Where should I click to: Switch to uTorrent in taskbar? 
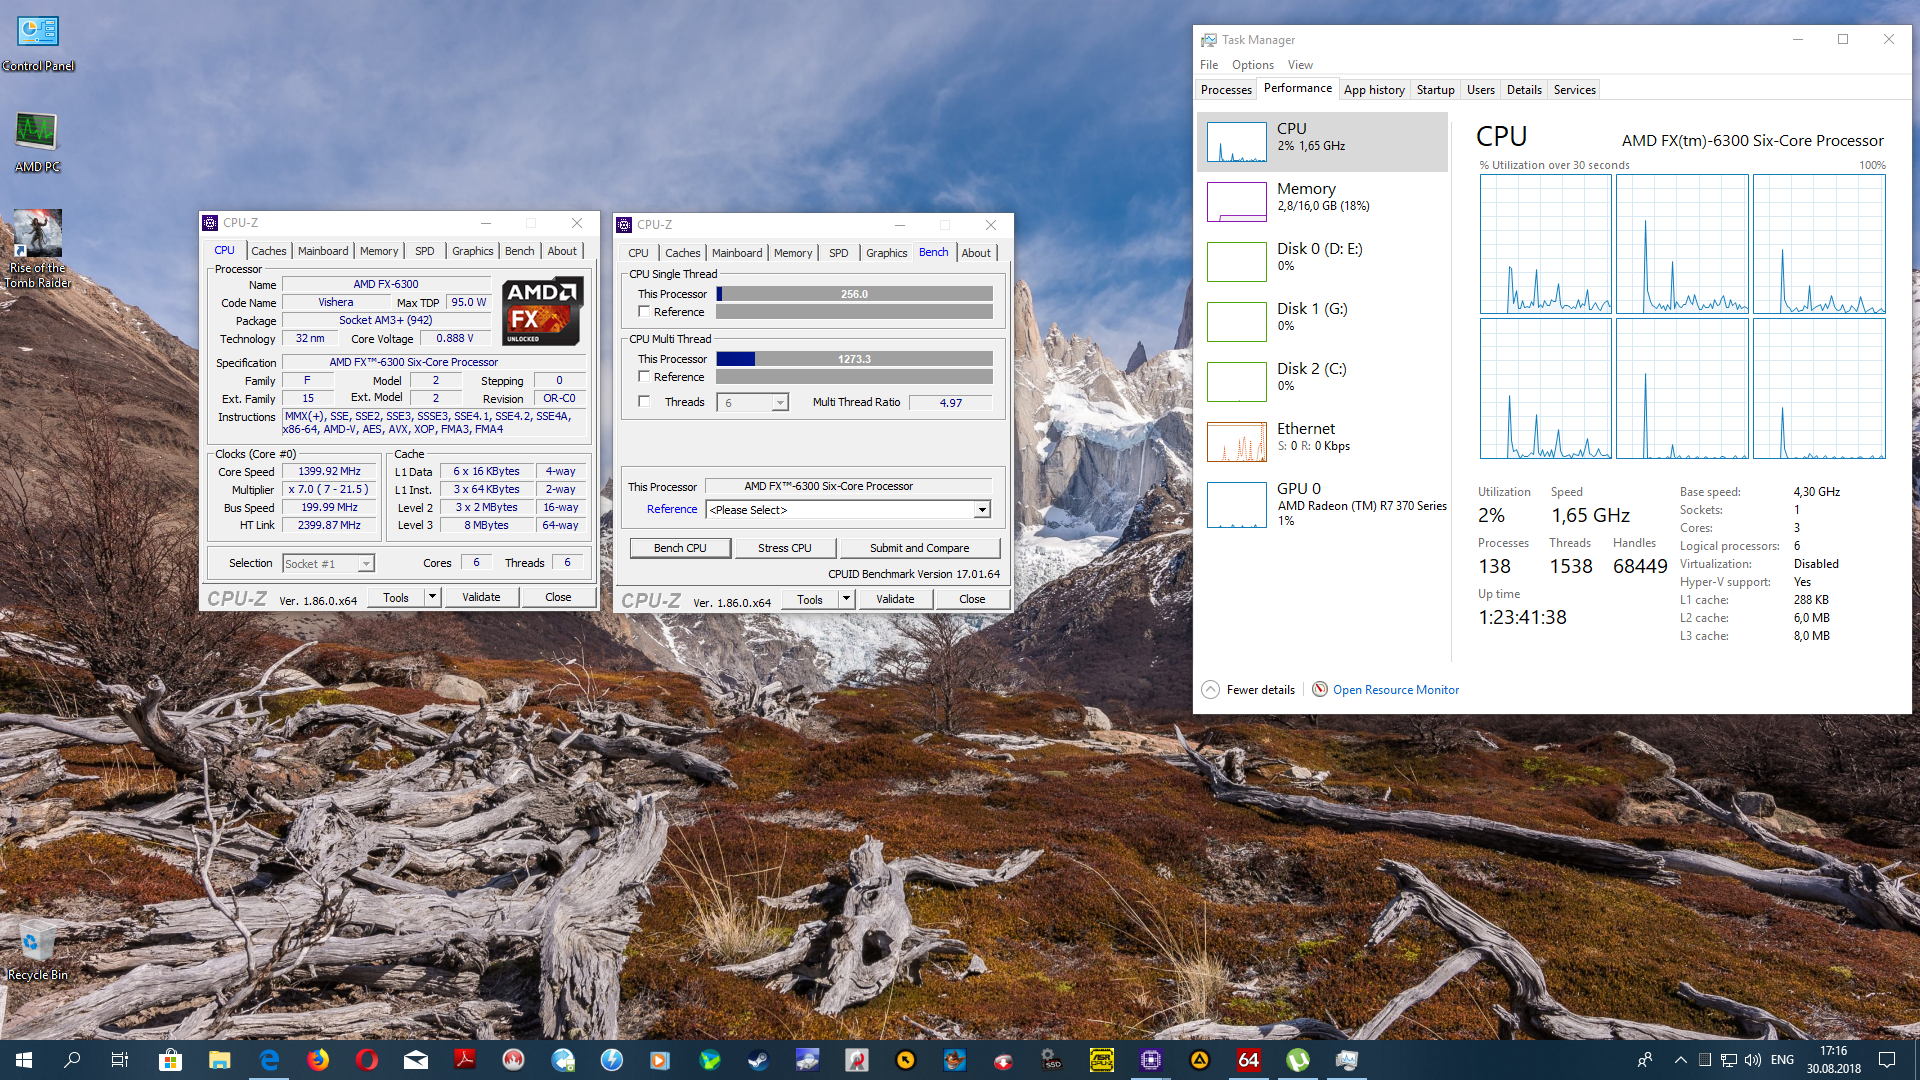coord(1298,1060)
